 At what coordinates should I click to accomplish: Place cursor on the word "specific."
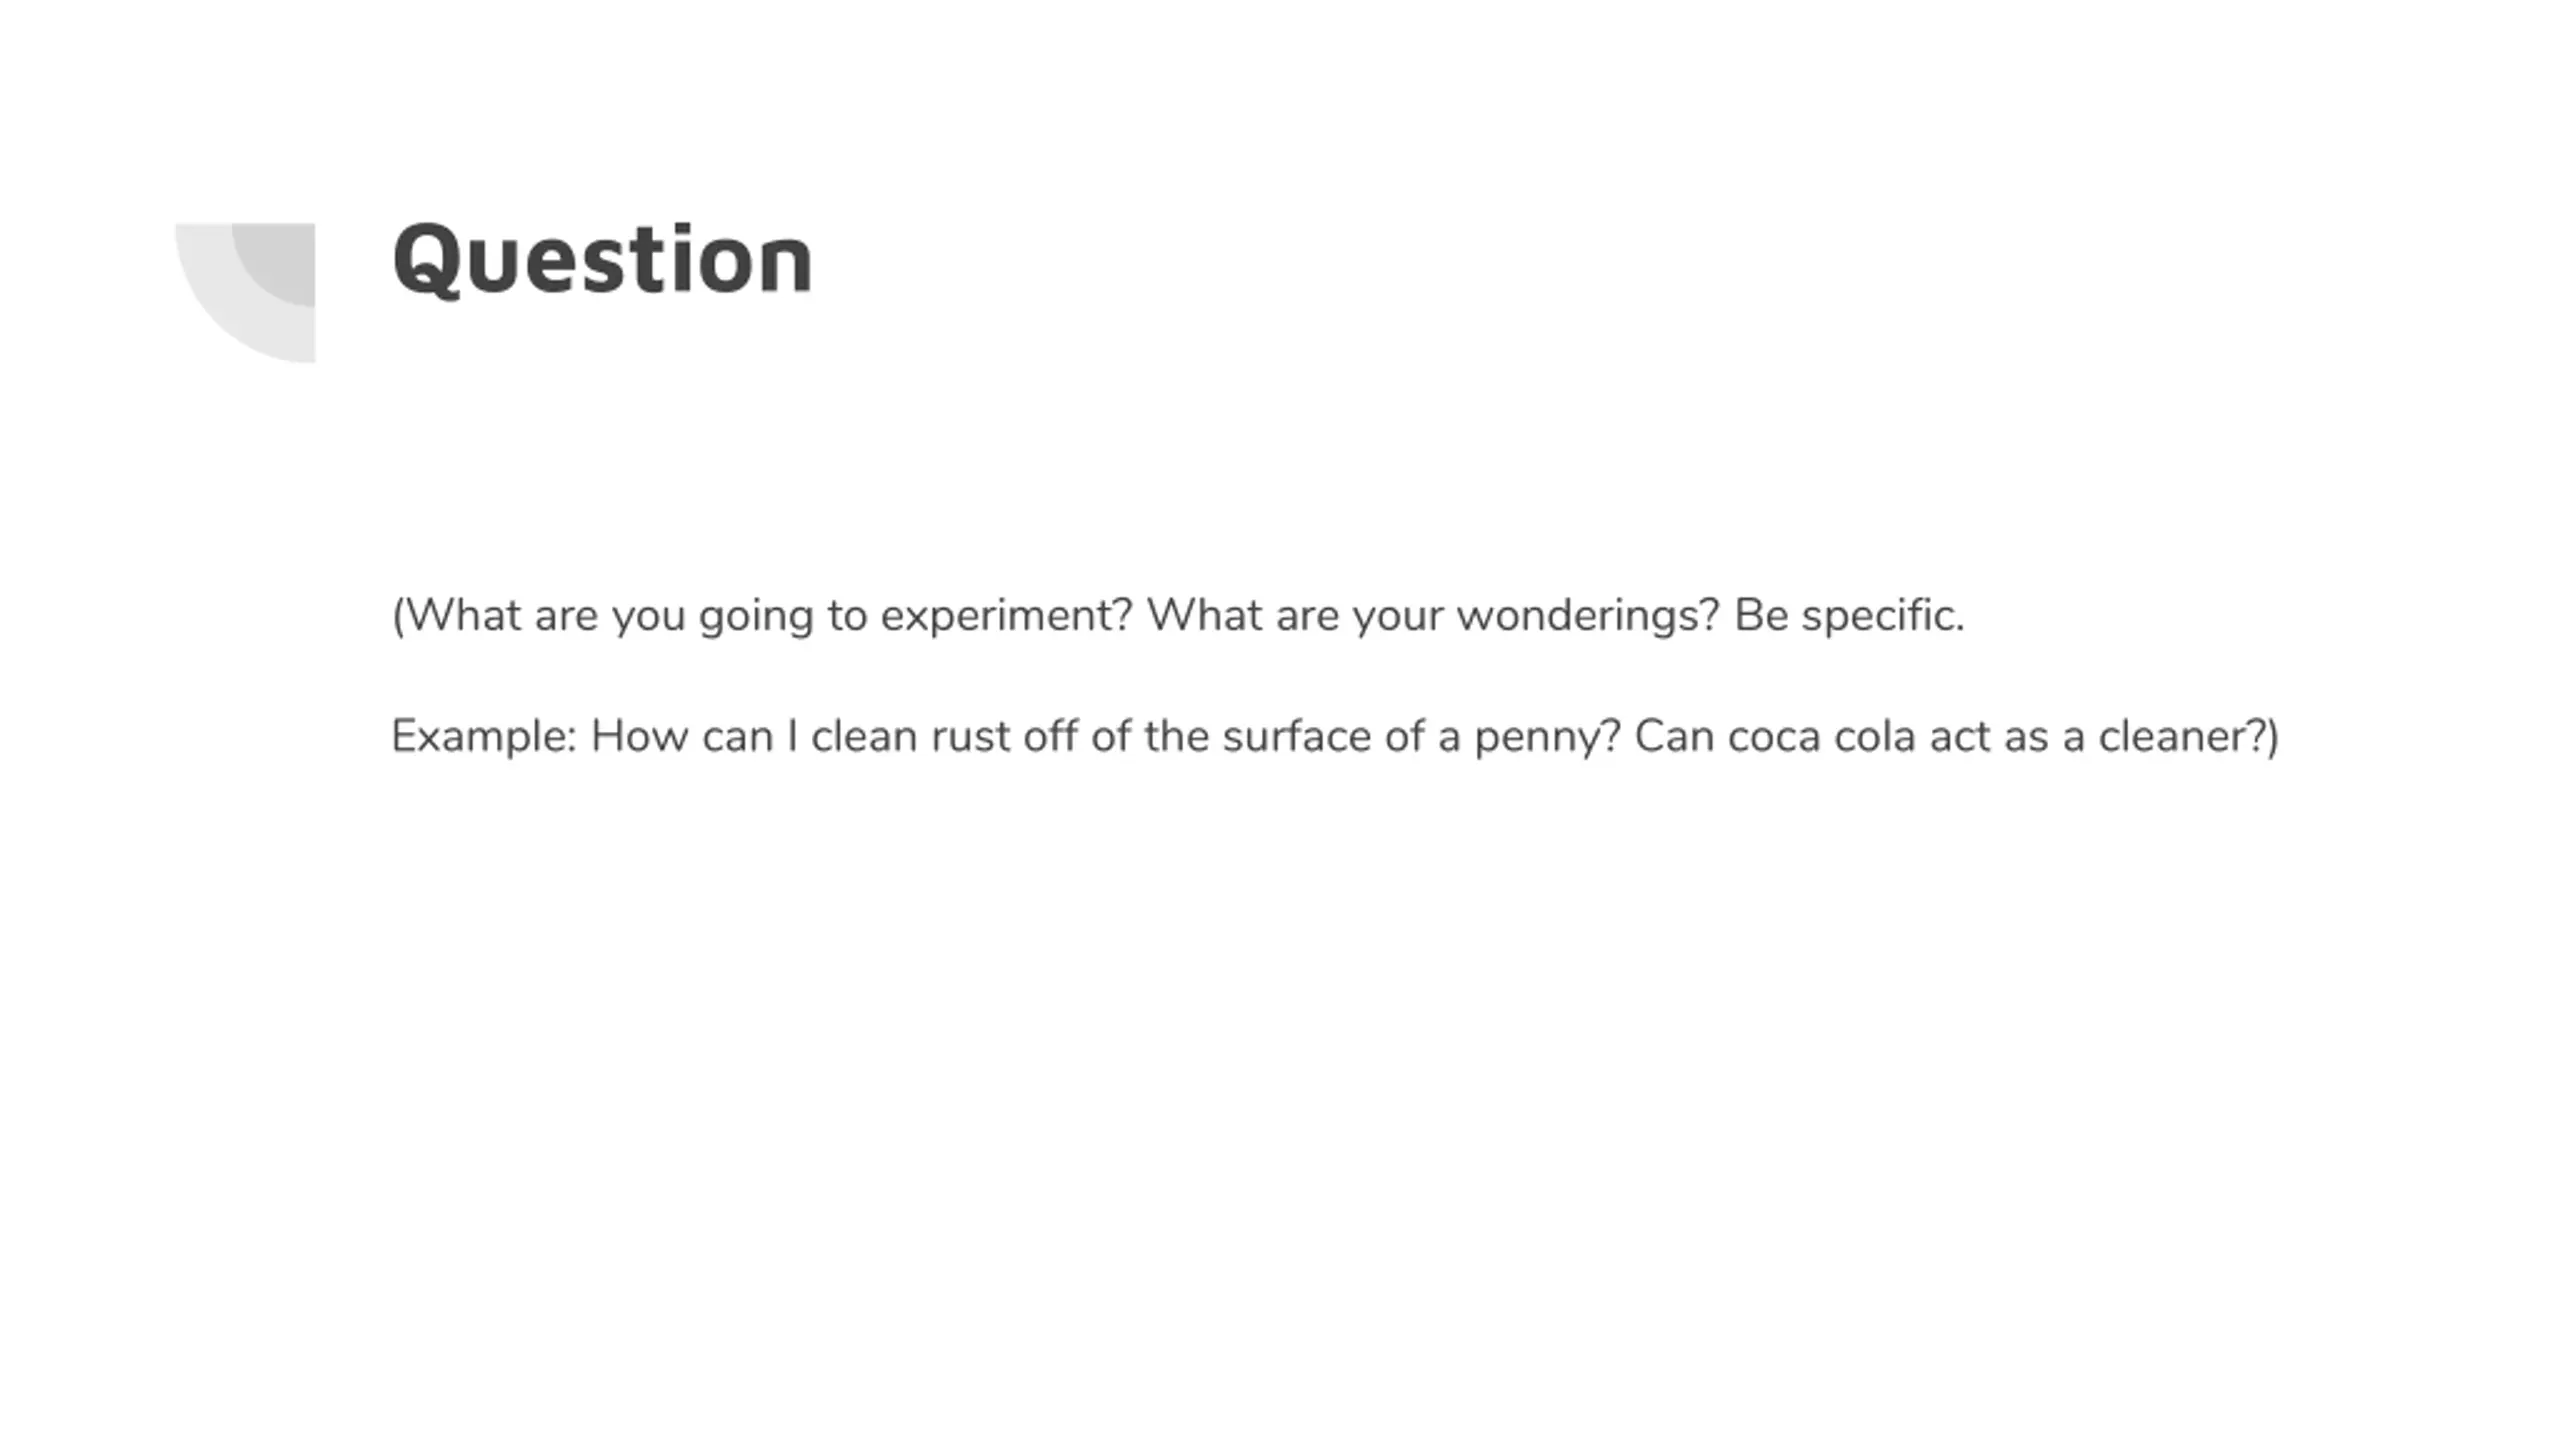(1882, 616)
